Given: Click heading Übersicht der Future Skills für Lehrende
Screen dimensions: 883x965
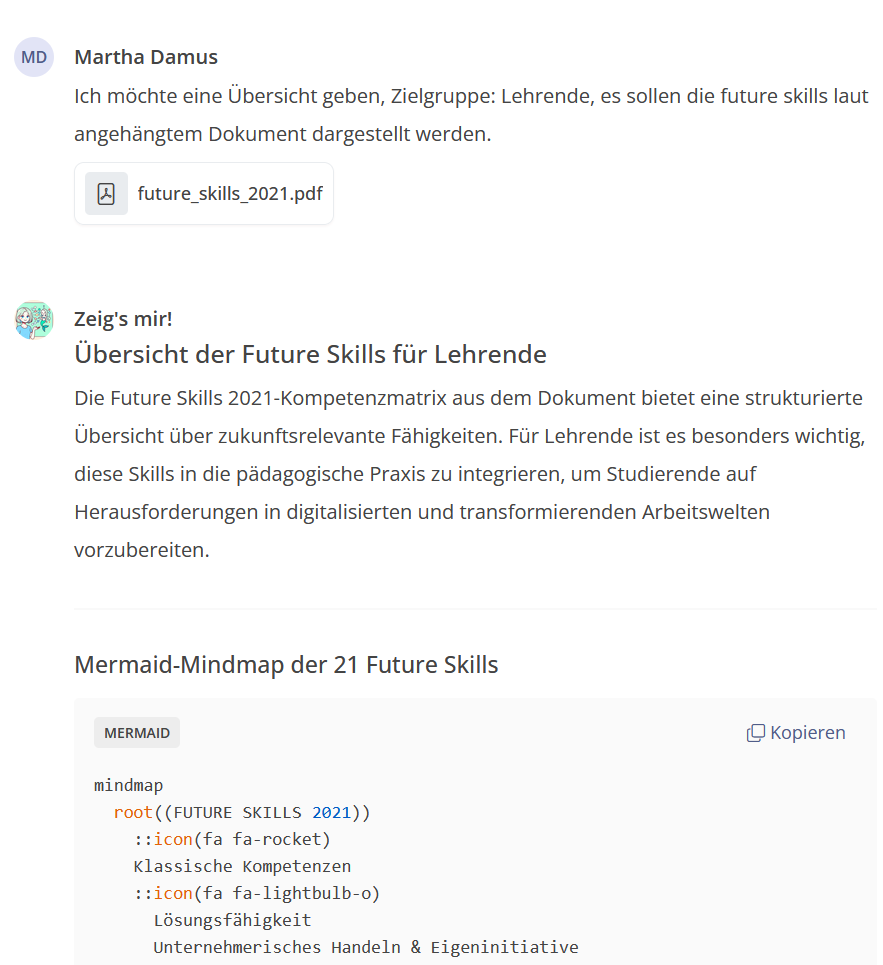Looking at the screenshot, I should 310,354.
